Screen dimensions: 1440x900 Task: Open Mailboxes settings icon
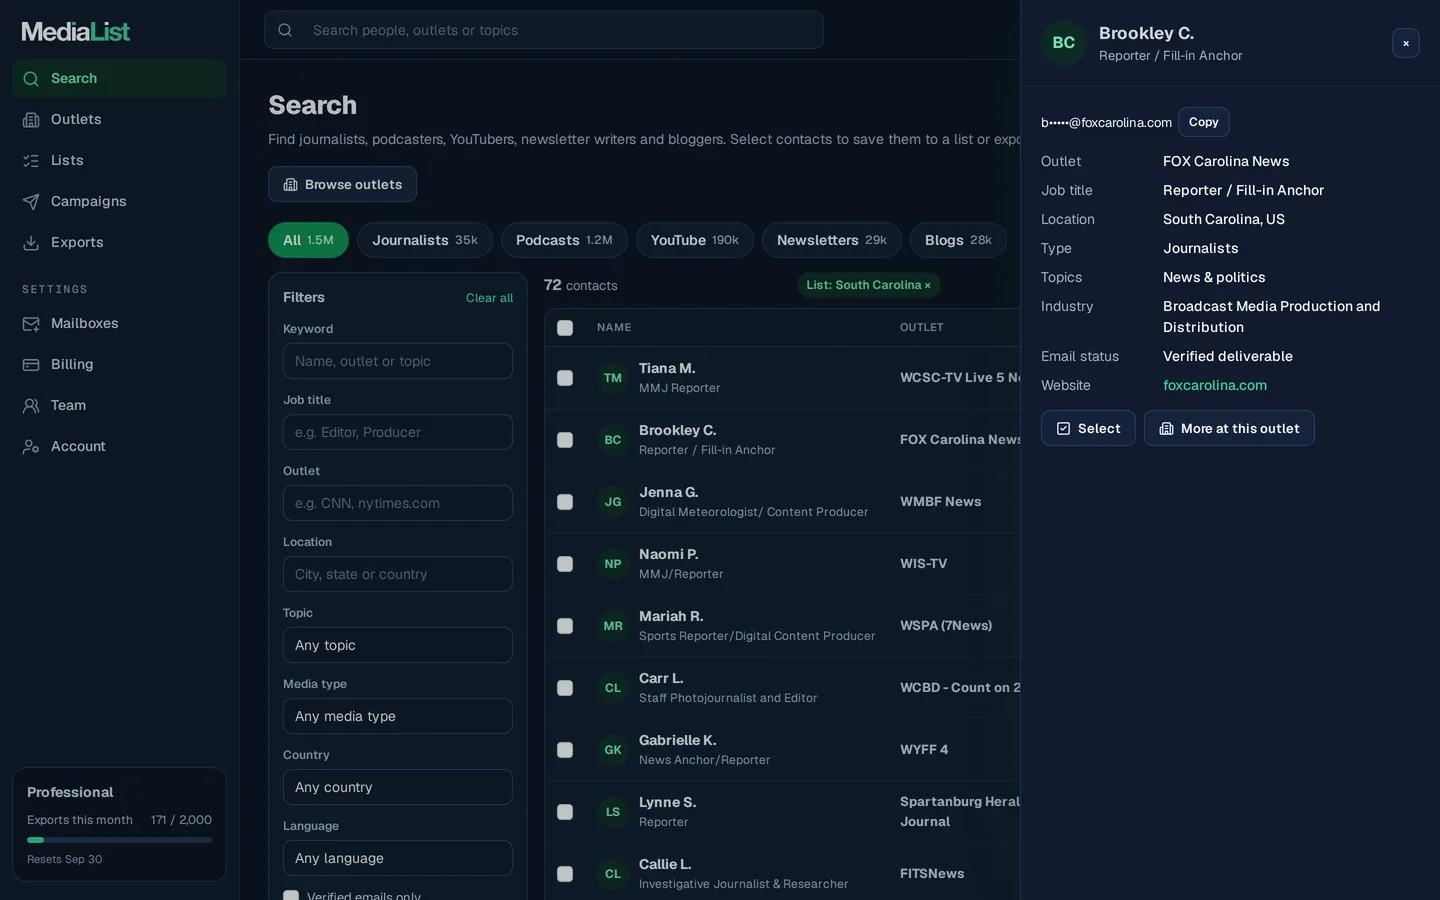(31, 323)
